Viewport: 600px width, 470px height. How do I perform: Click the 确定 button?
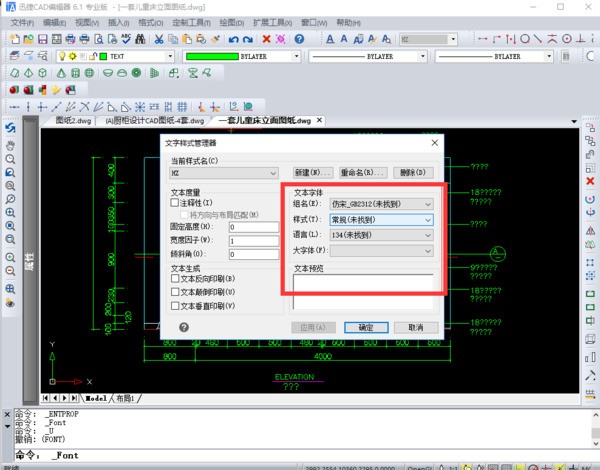tap(365, 327)
